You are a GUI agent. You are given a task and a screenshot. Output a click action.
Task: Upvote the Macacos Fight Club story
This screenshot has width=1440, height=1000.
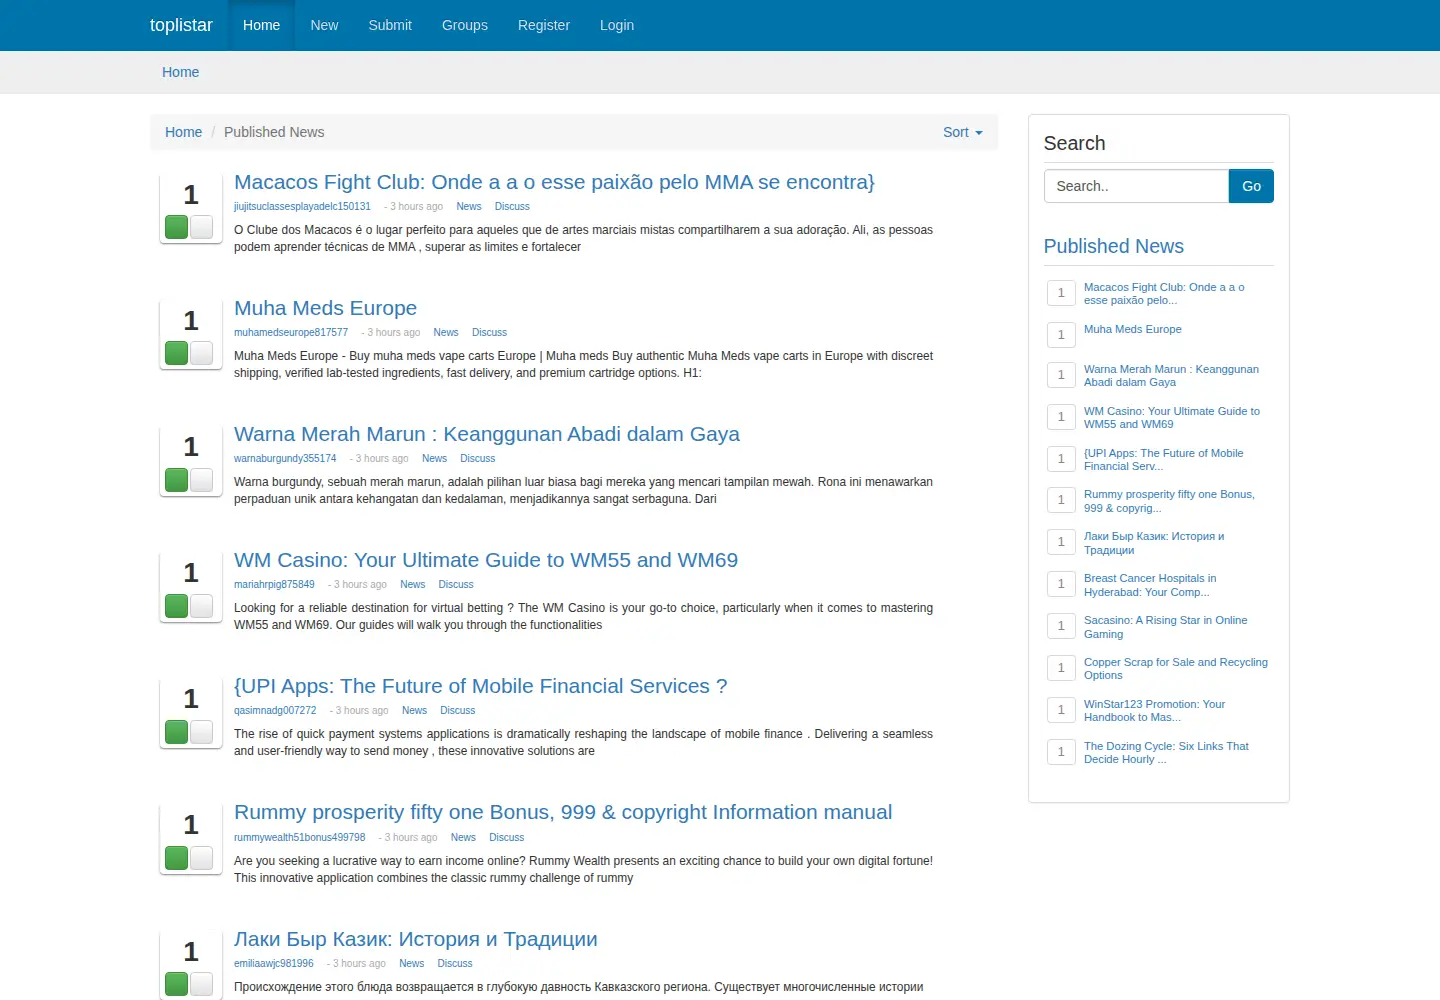coord(177,227)
